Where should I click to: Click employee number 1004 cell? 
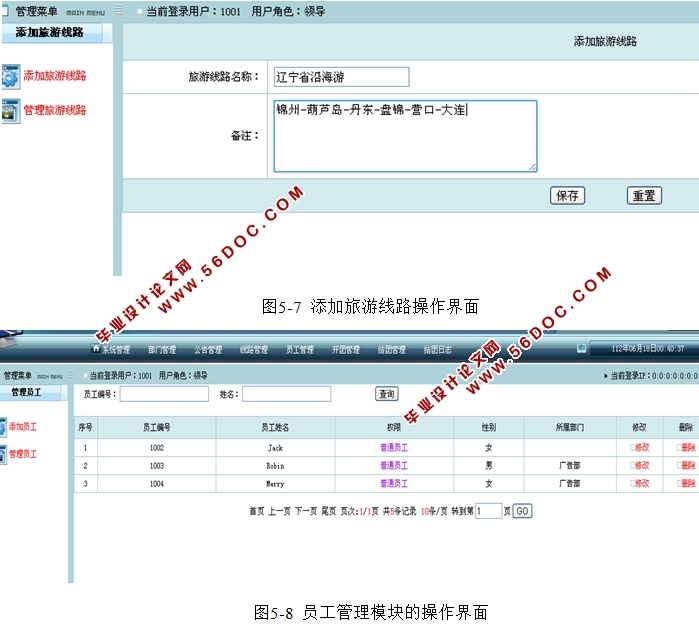(156, 483)
